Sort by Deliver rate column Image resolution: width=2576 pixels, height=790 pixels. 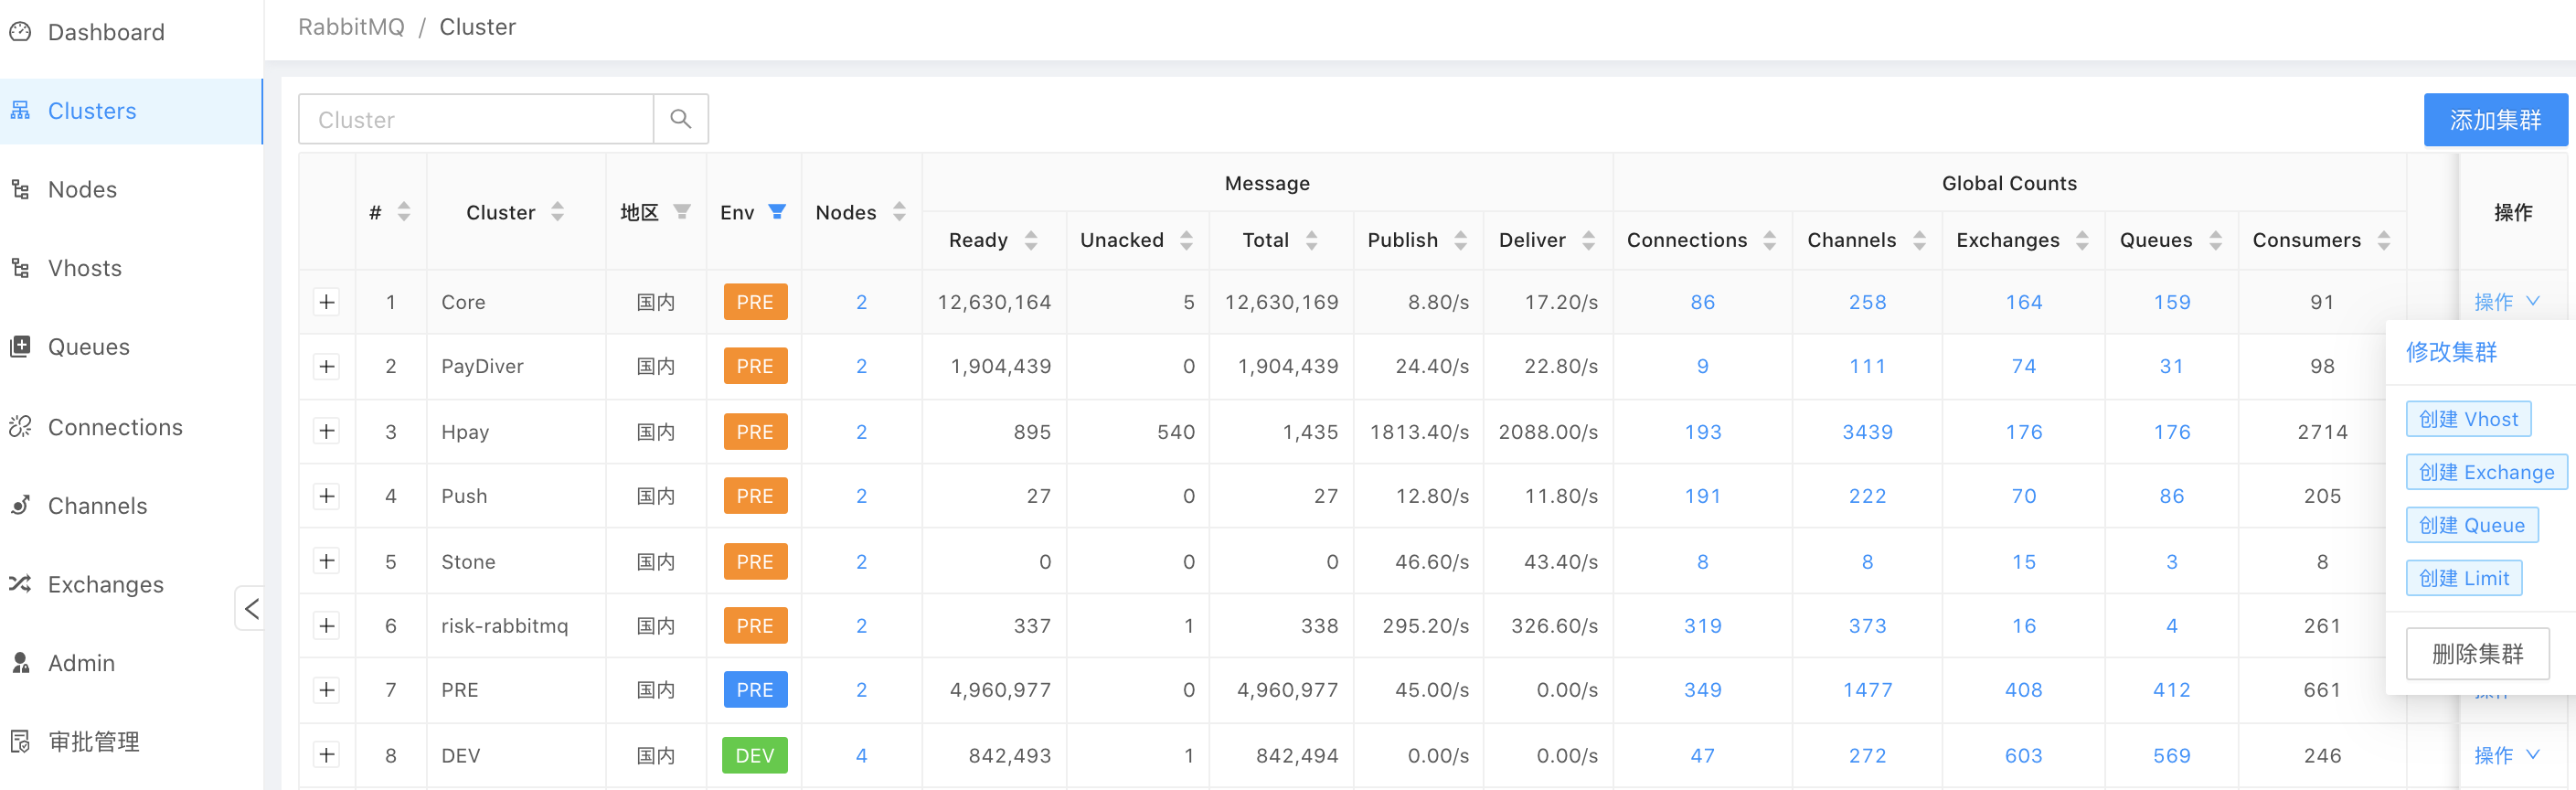1589,240
